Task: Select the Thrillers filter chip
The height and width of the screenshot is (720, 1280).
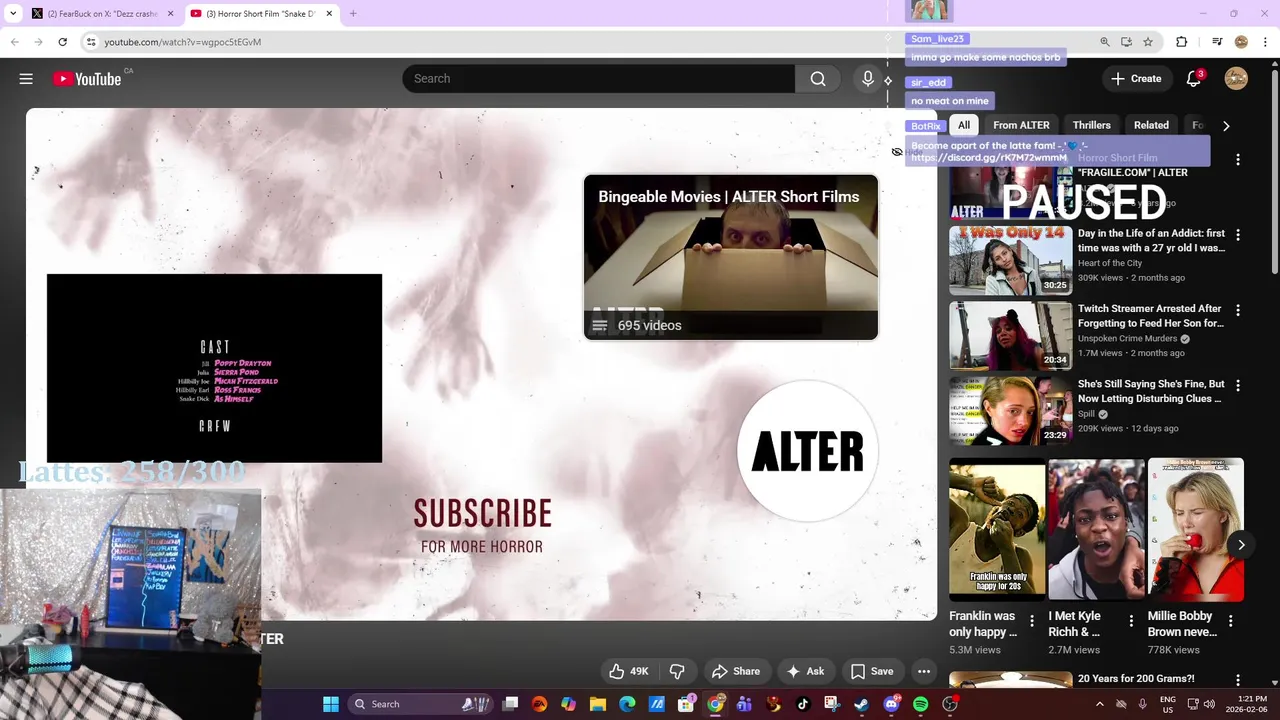Action: click(1092, 125)
